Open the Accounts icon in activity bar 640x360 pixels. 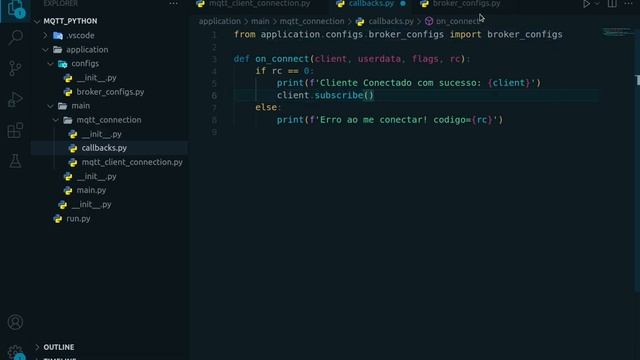pyautogui.click(x=15, y=322)
